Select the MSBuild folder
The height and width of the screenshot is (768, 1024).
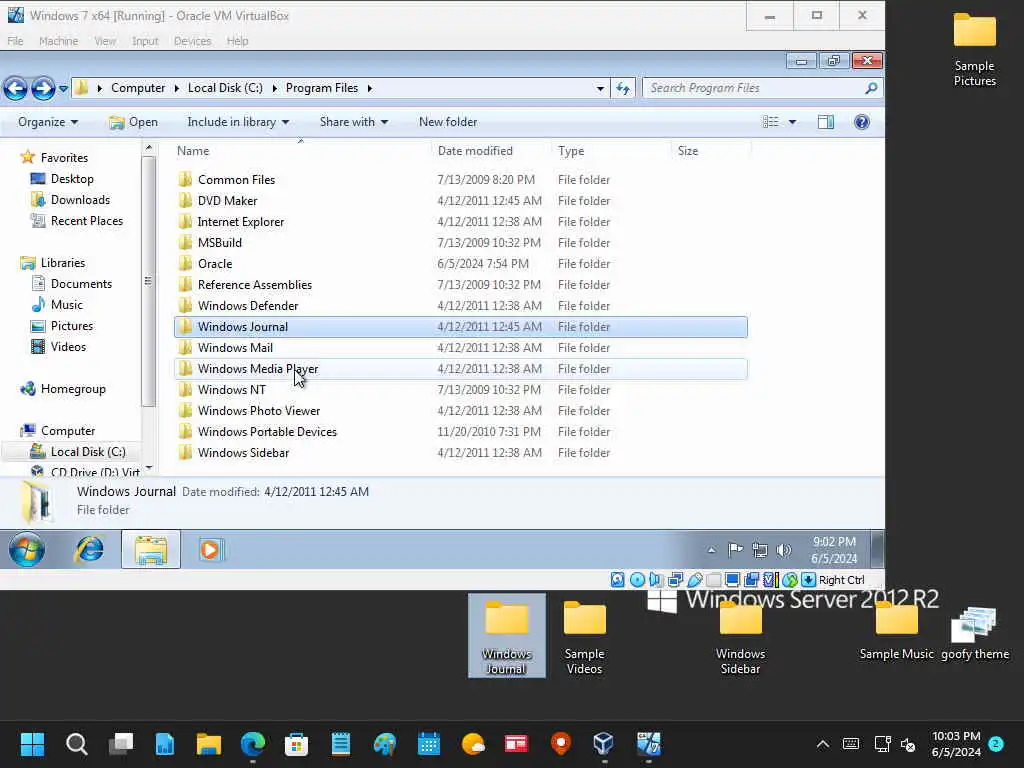(460, 242)
